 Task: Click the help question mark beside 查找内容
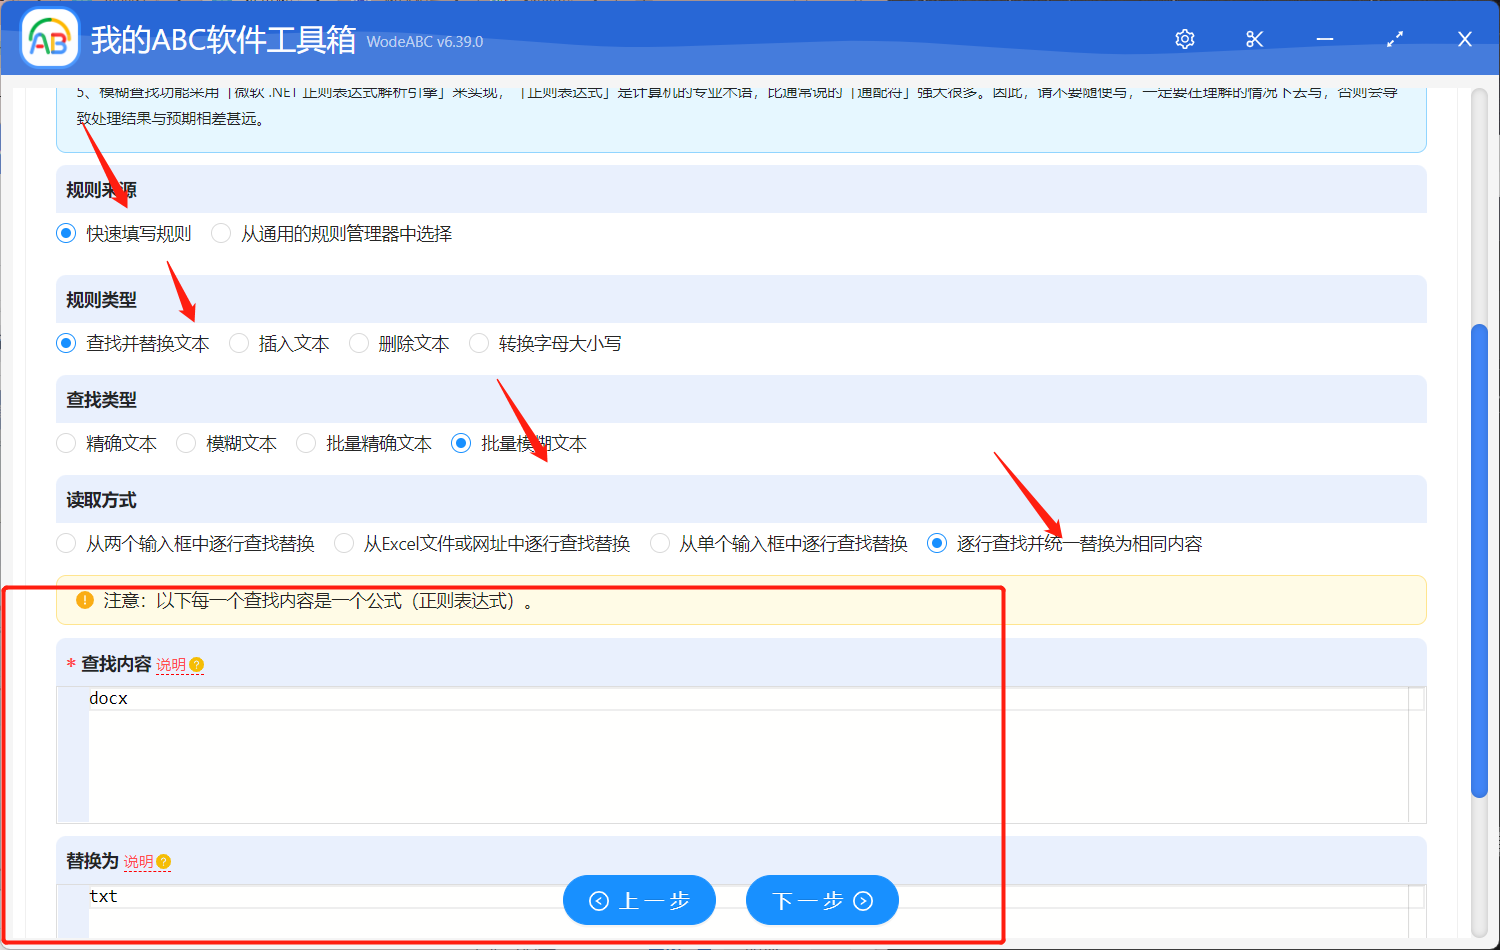(x=197, y=665)
